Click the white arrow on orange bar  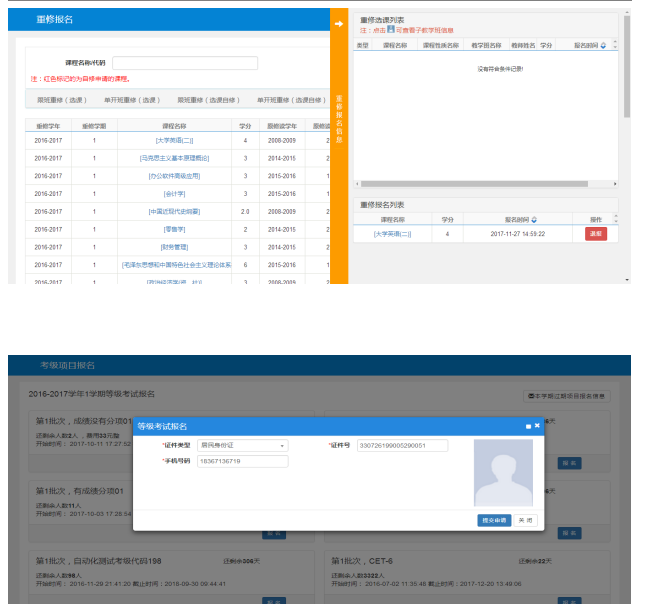[339, 22]
